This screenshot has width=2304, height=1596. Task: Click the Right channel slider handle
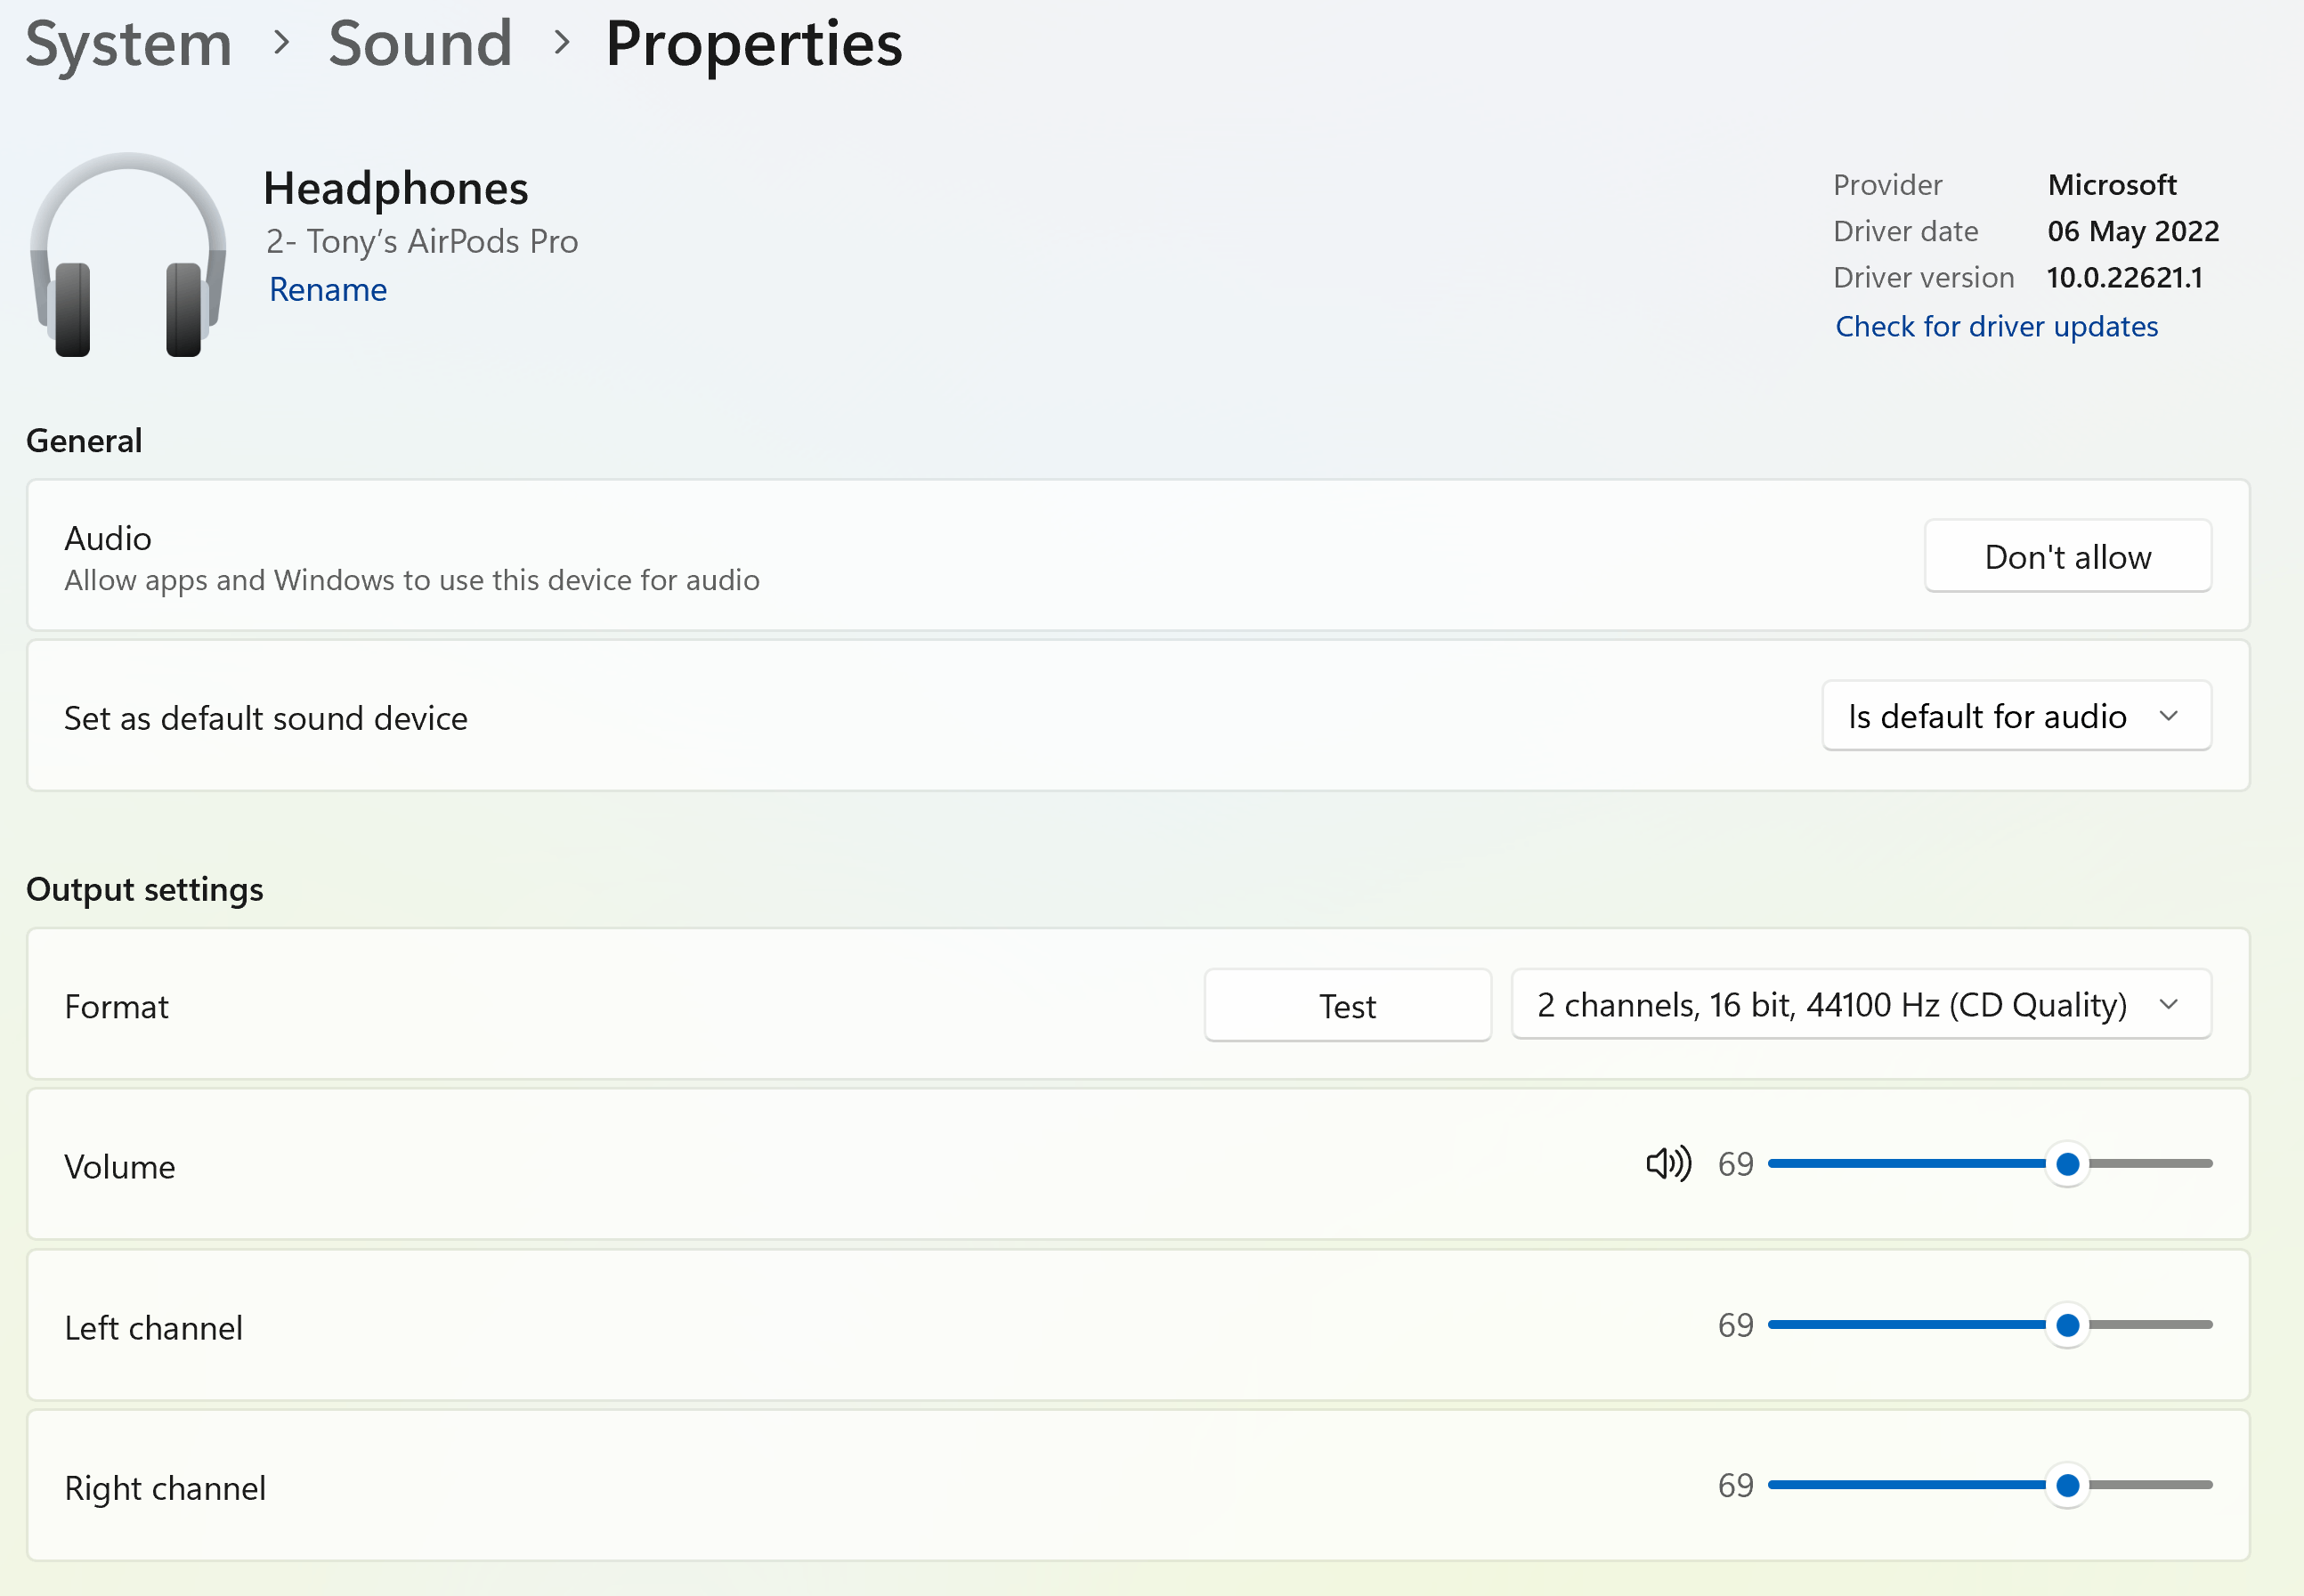click(2067, 1485)
